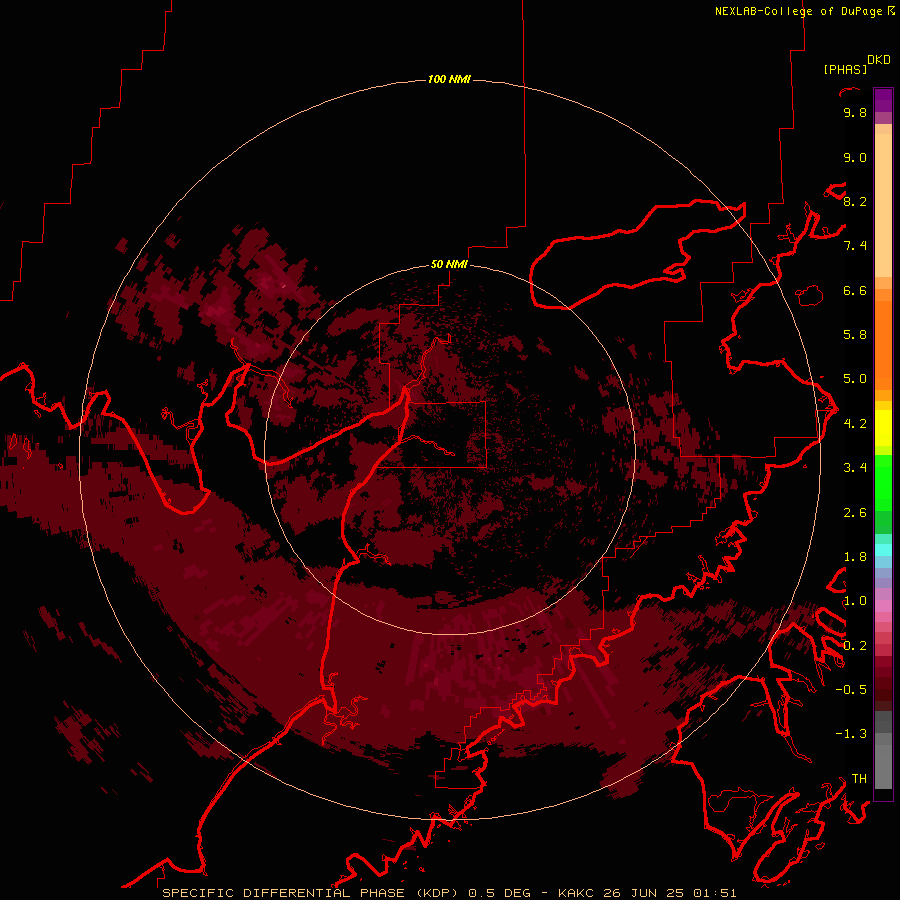Pick the purple top segment of color bar
This screenshot has width=900, height=900.
(x=883, y=100)
